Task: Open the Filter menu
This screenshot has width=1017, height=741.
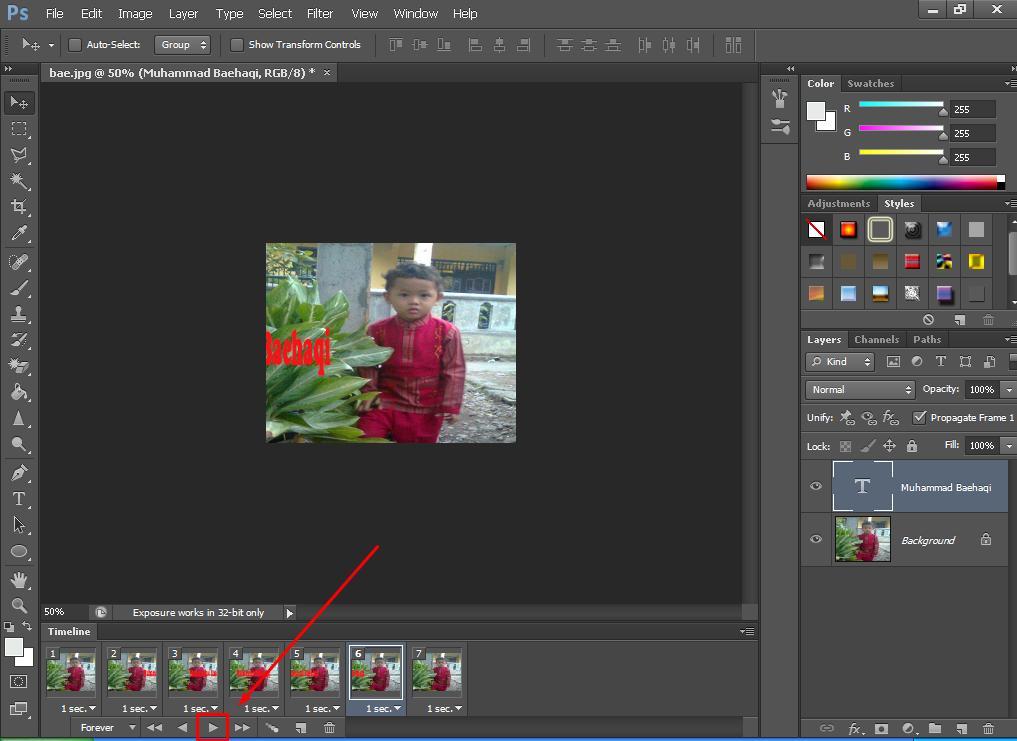Action: pos(320,14)
